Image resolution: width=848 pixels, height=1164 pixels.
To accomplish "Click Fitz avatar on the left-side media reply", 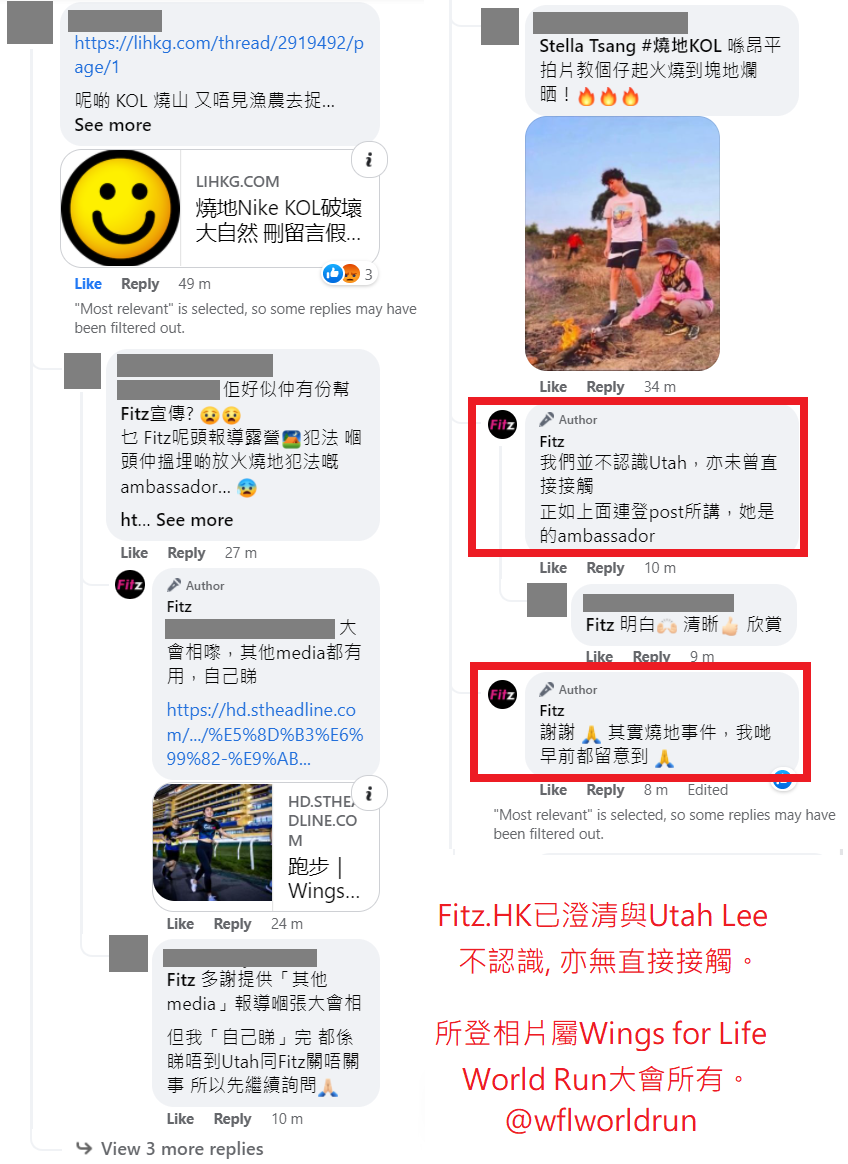I will pyautogui.click(x=130, y=585).
